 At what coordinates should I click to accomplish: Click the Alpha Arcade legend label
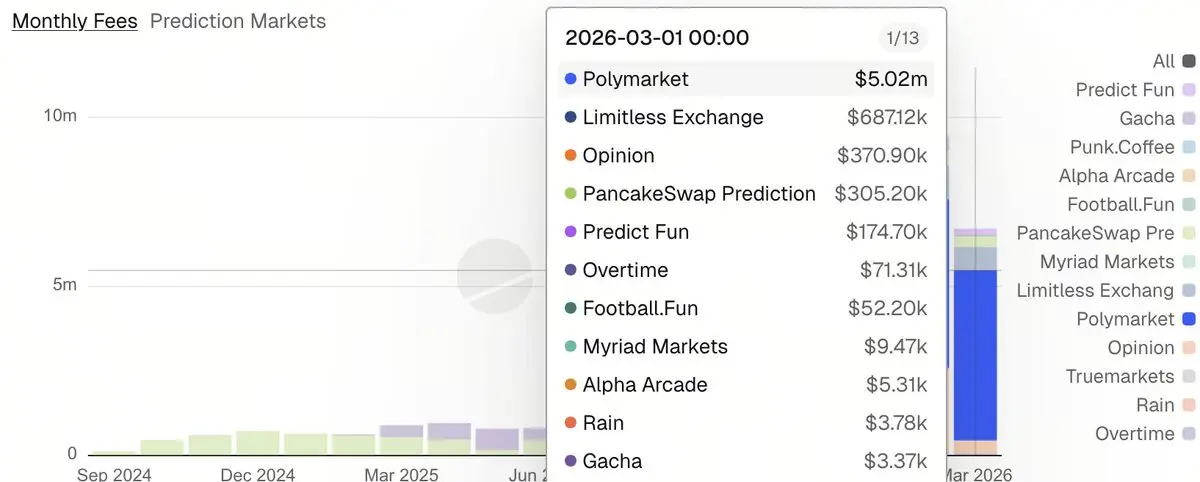point(1116,176)
